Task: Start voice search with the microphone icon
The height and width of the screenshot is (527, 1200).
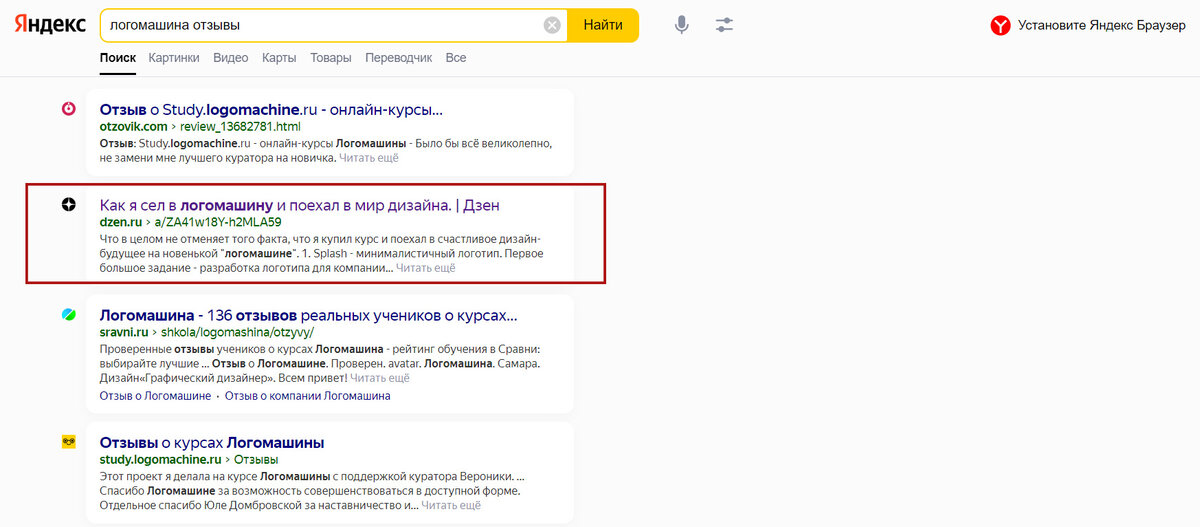Action: pos(681,25)
